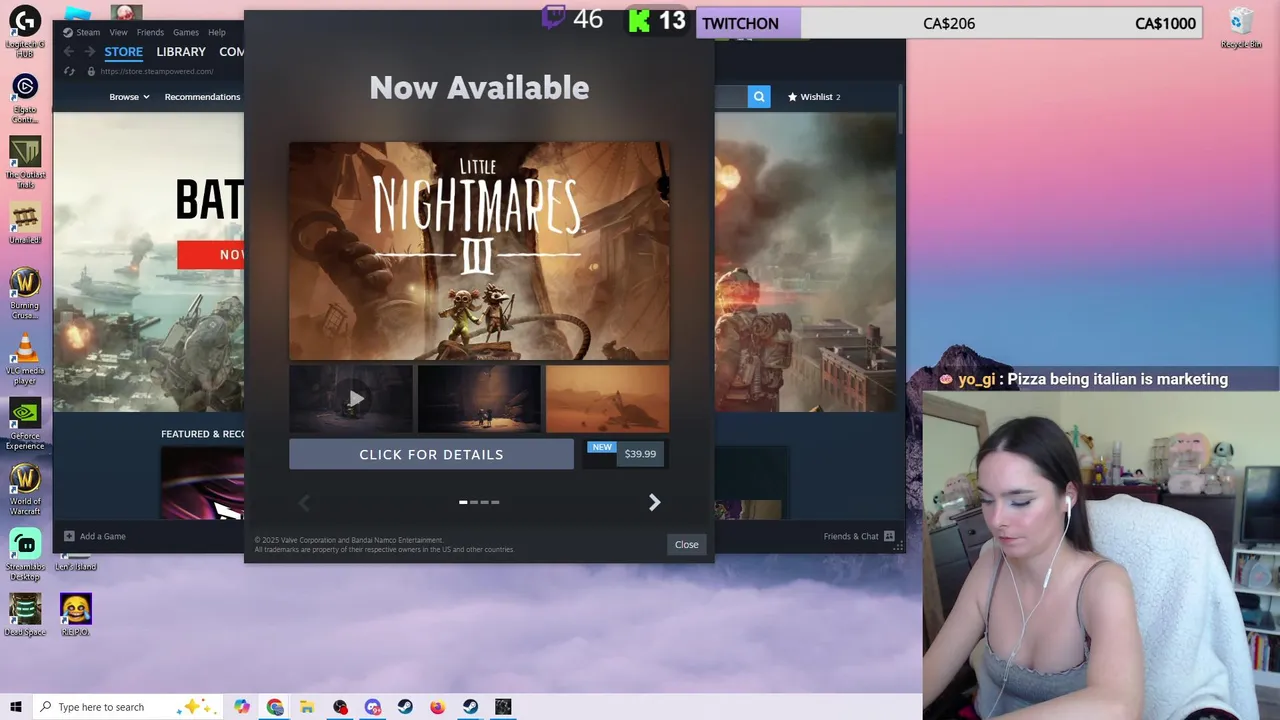The height and width of the screenshot is (720, 1280).
Task: Click the Friends & Chat icon in Steam
Action: [x=889, y=536]
